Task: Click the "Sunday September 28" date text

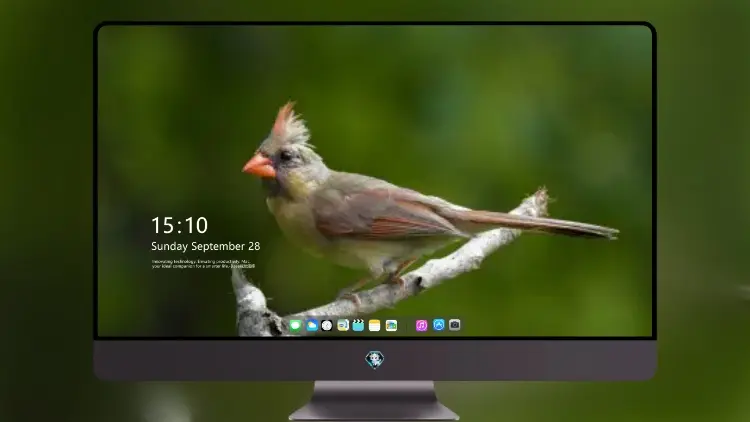Action: 206,246
